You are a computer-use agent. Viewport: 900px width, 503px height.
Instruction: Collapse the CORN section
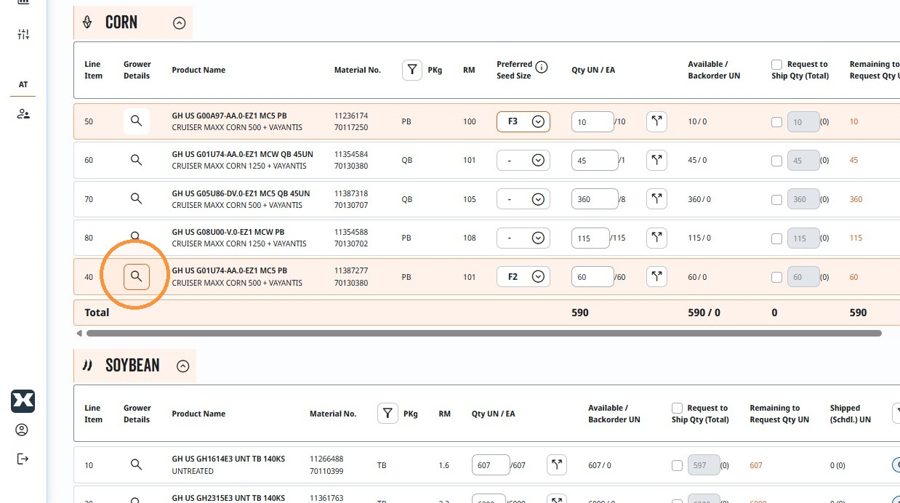(179, 23)
